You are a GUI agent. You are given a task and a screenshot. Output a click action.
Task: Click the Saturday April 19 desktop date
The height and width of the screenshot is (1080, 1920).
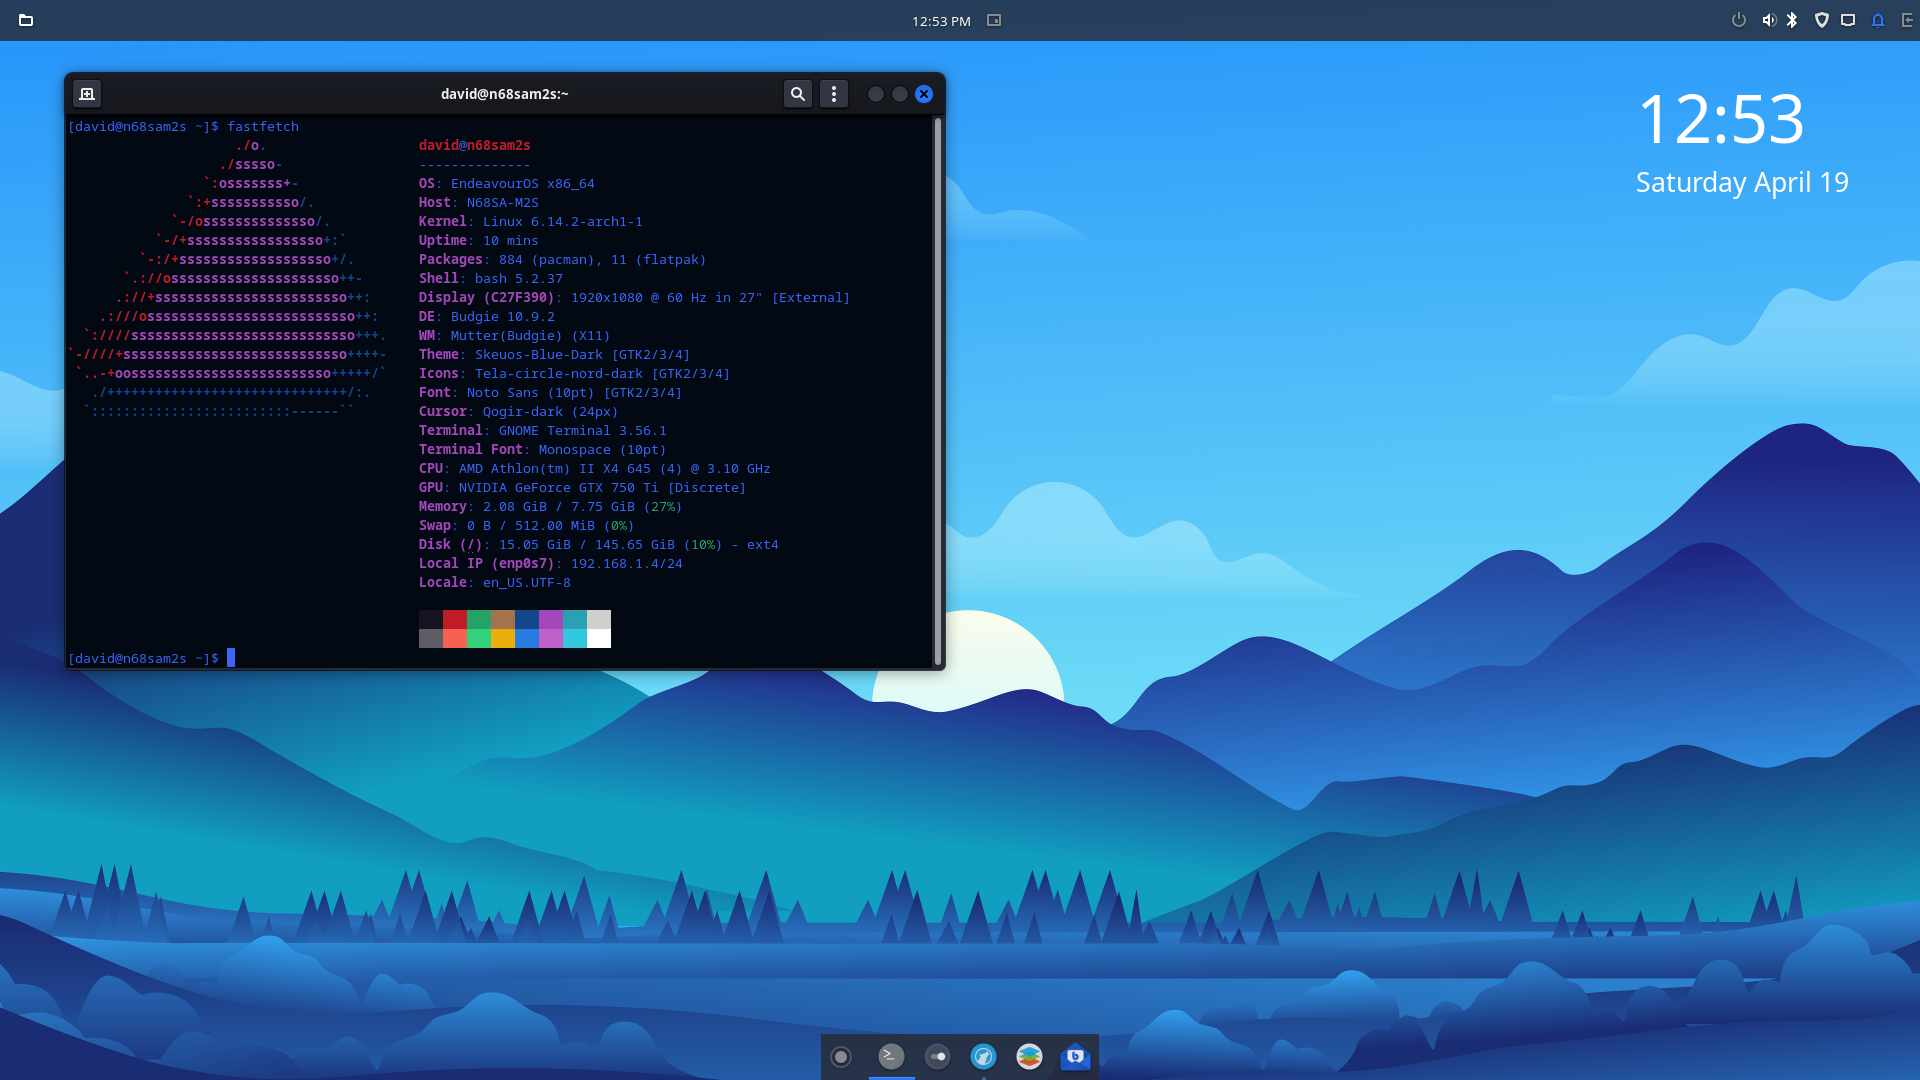(1742, 183)
